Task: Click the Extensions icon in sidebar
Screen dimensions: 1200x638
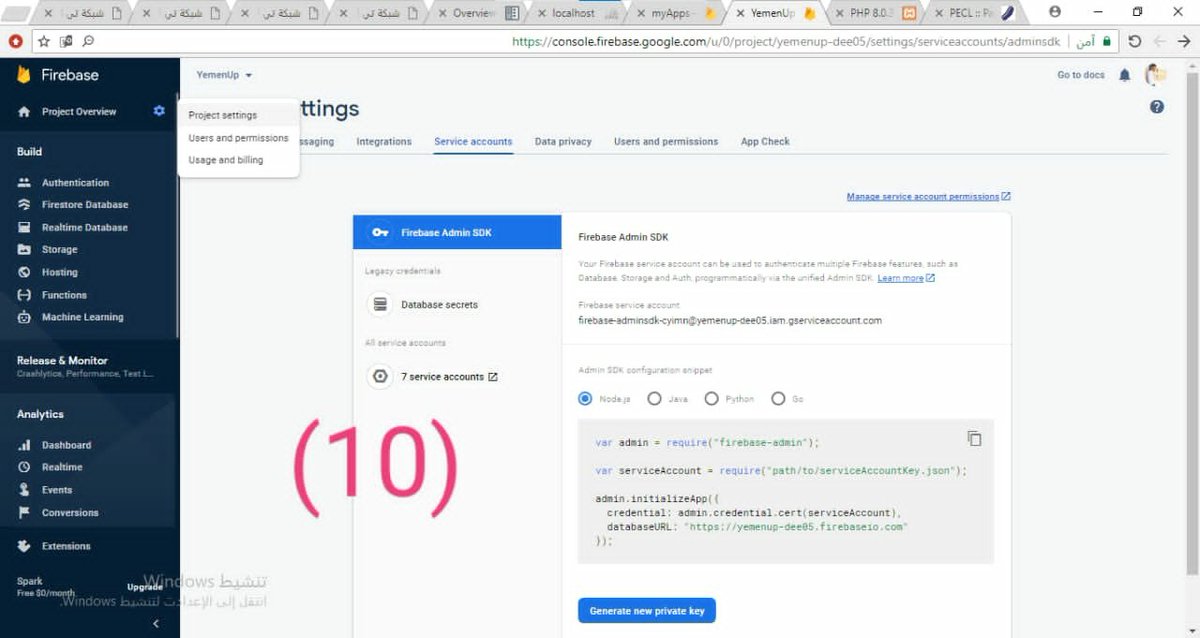Action: (24, 546)
